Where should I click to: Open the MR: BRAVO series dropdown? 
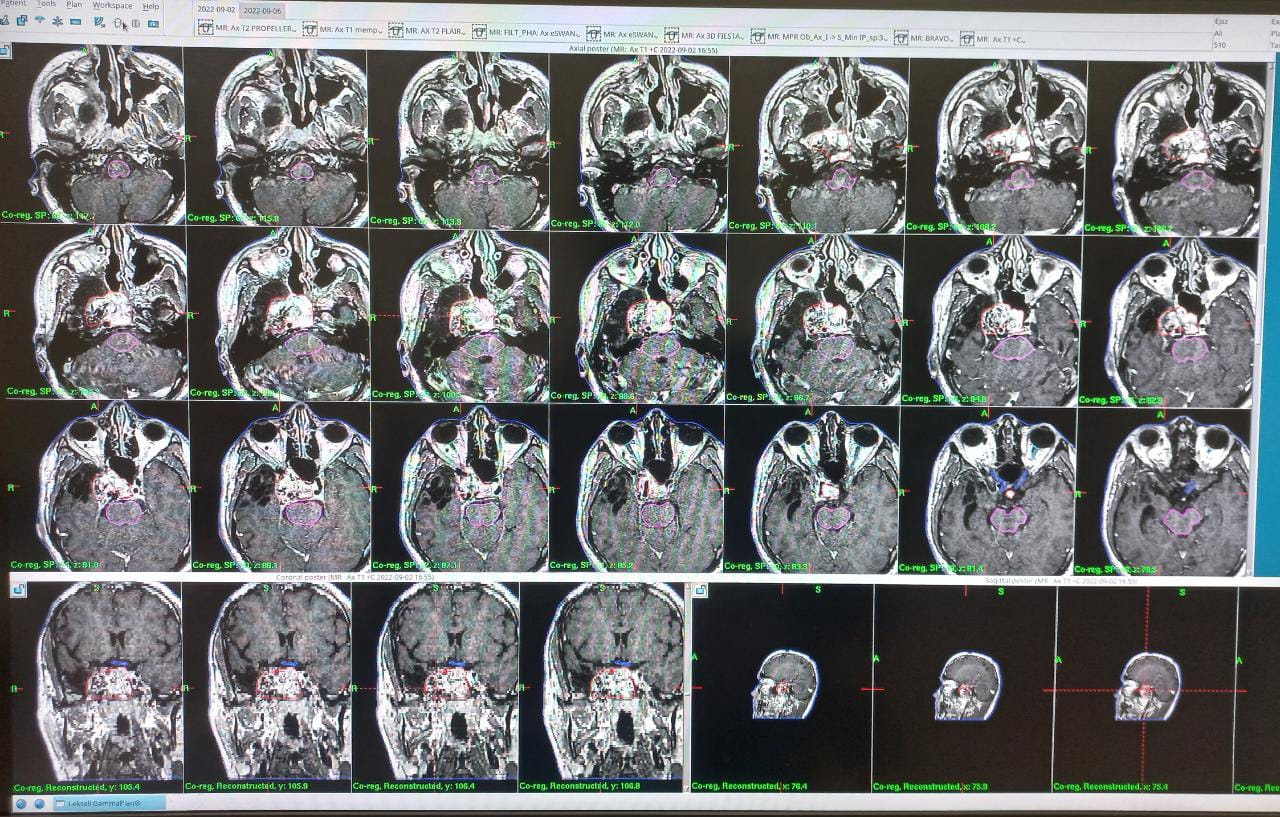pyautogui.click(x=932, y=38)
